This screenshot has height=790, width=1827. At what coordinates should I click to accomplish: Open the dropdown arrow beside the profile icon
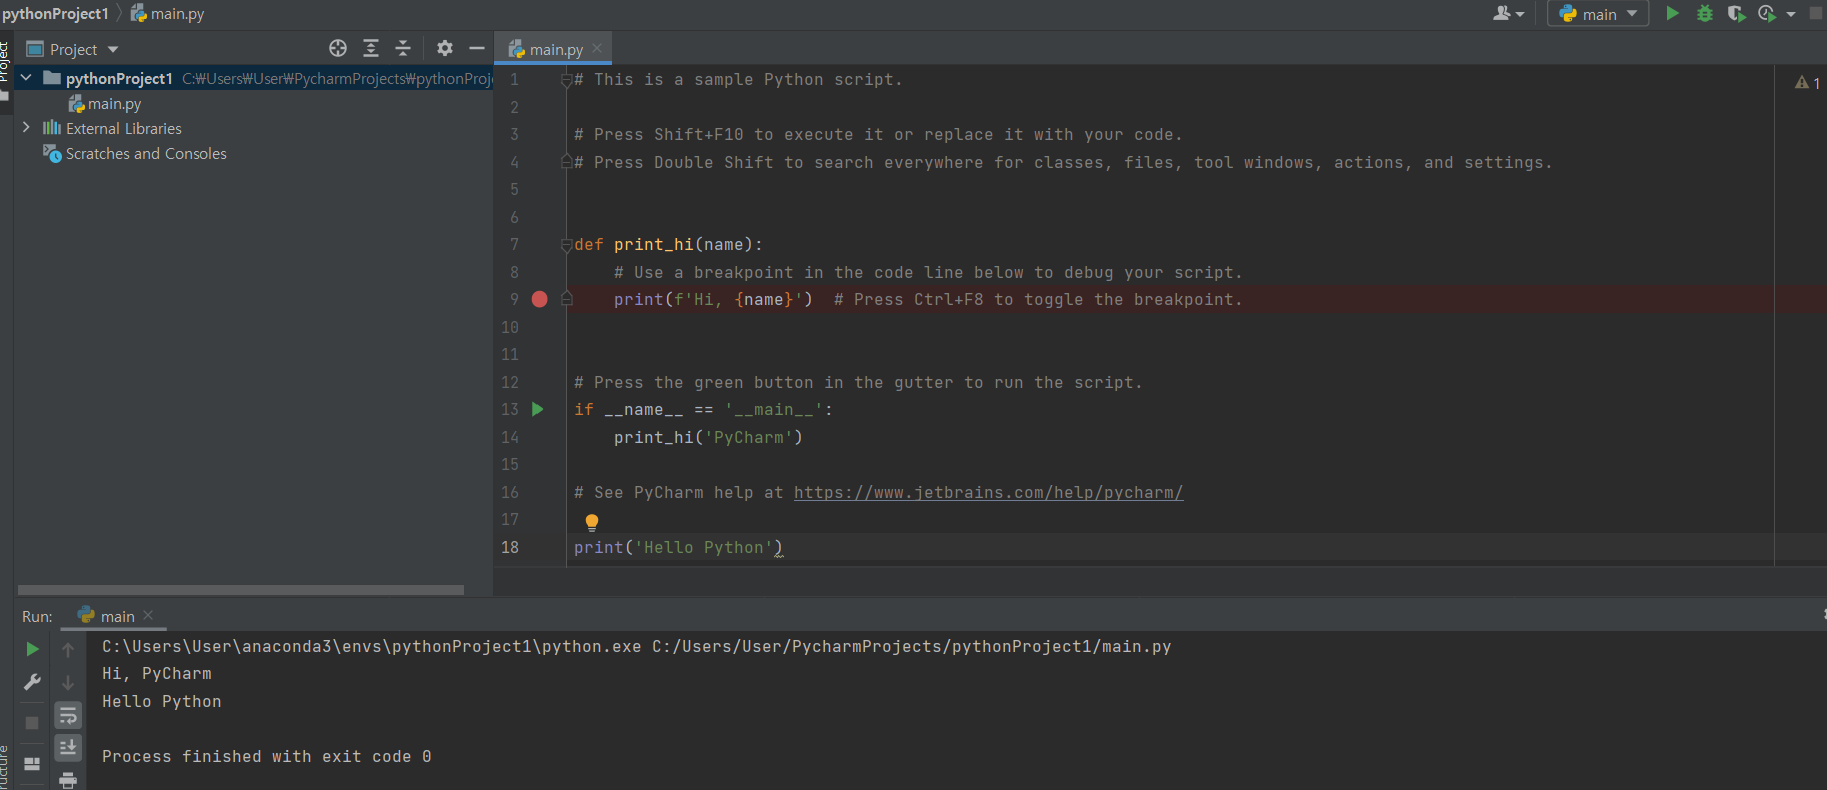pyautogui.click(x=1791, y=14)
